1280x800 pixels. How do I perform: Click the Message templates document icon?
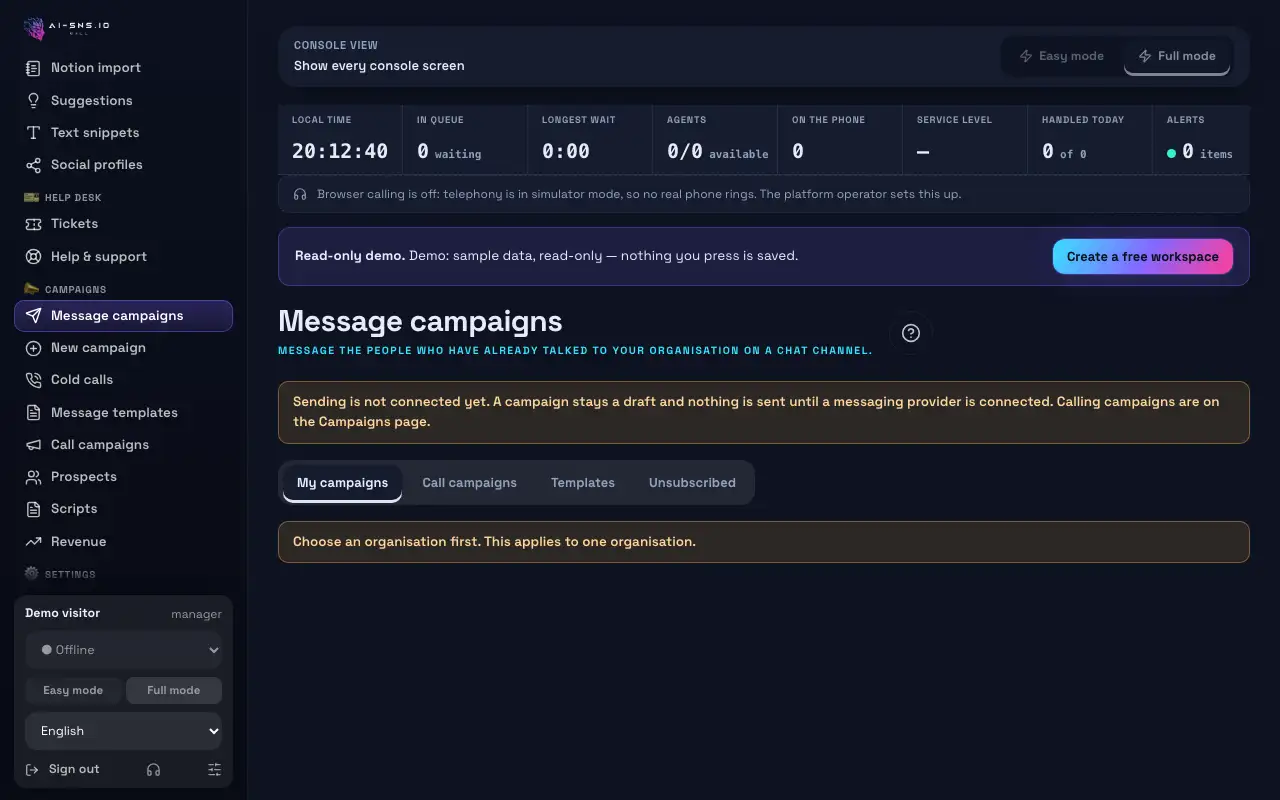coord(34,412)
